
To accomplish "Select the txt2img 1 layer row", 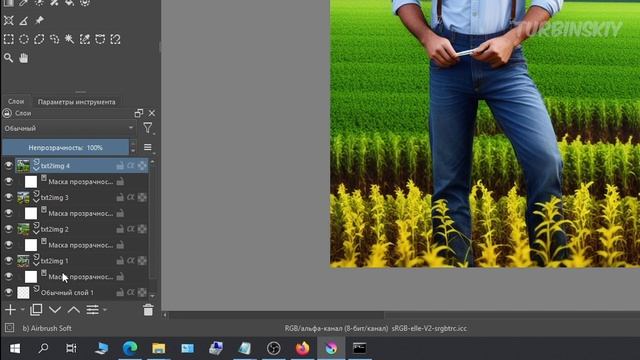I will (x=81, y=260).
